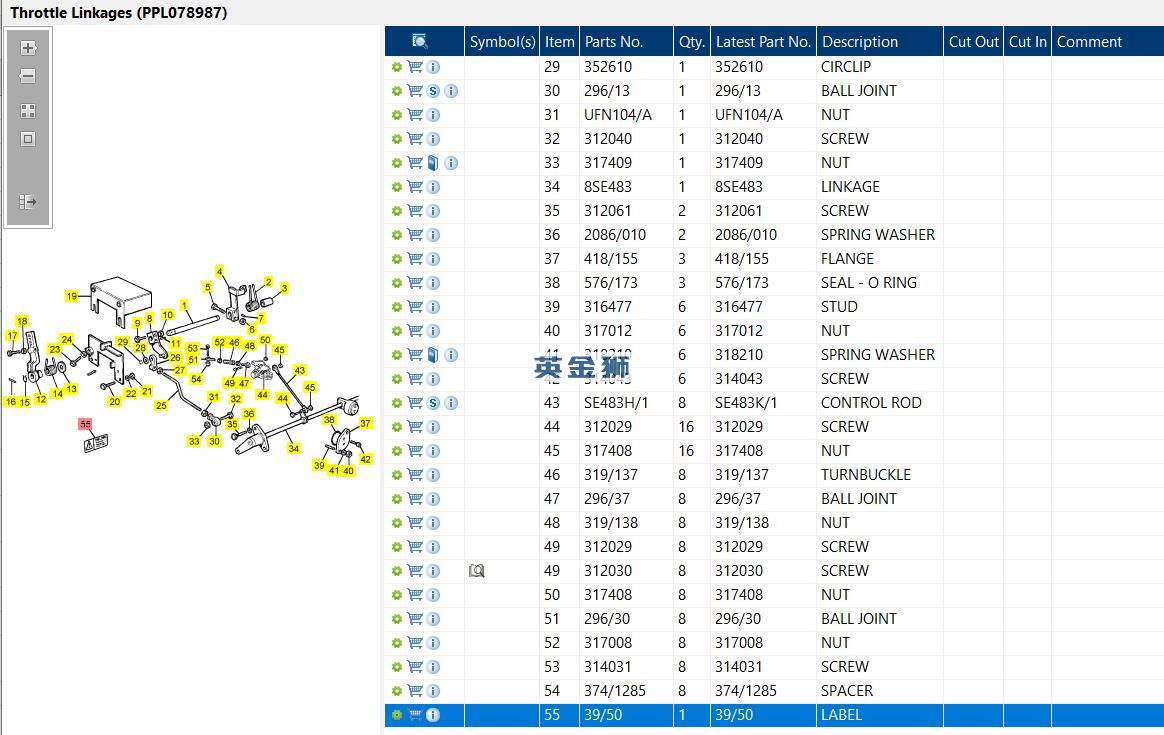Select the red callout 55 in diagram
Screen dimensions: 1164x735
click(85, 424)
